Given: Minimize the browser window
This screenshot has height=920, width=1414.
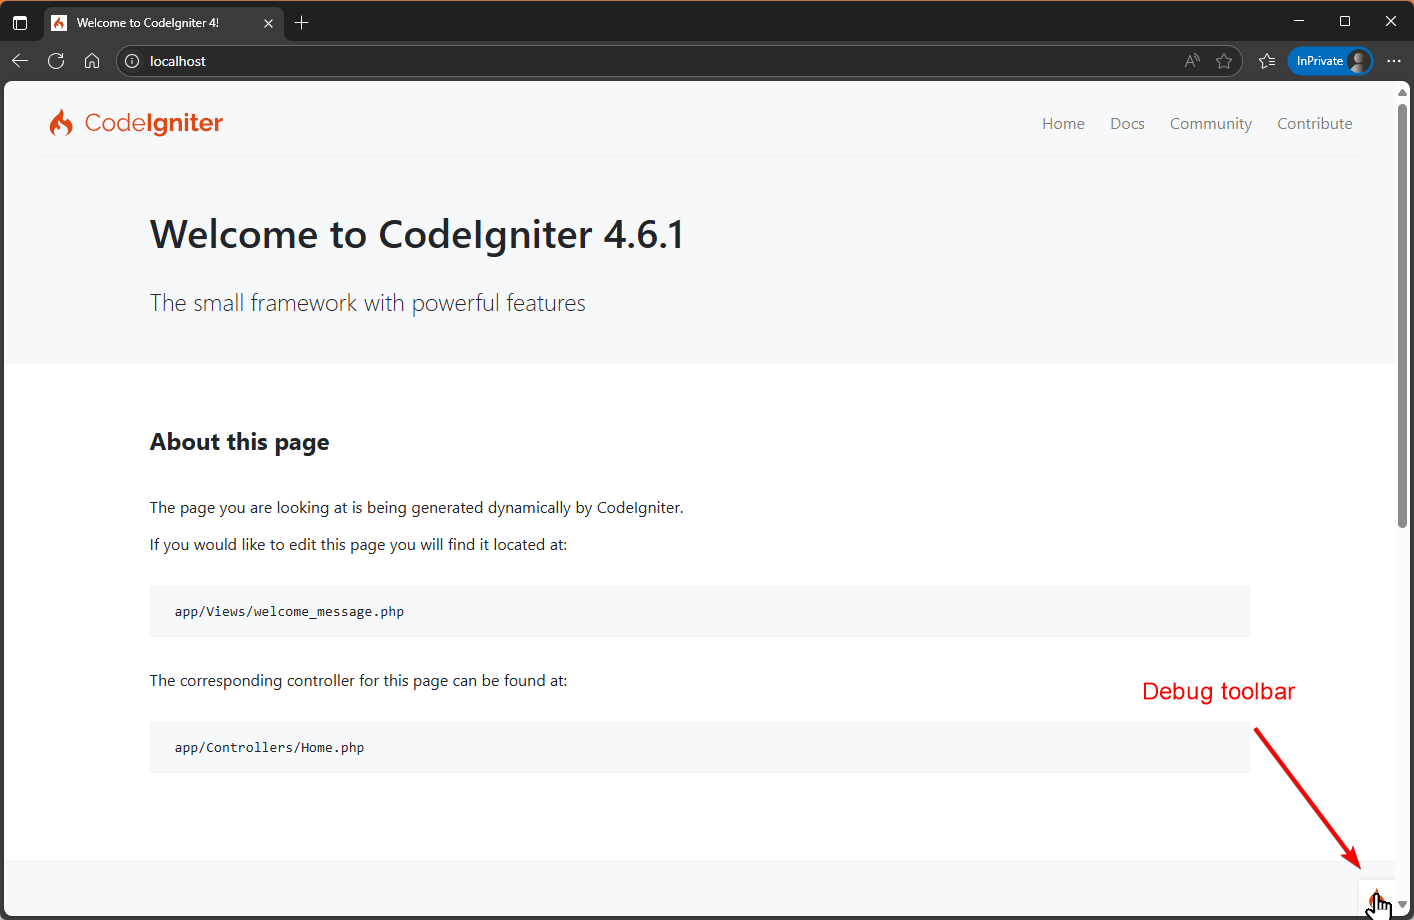Looking at the screenshot, I should (x=1299, y=21).
